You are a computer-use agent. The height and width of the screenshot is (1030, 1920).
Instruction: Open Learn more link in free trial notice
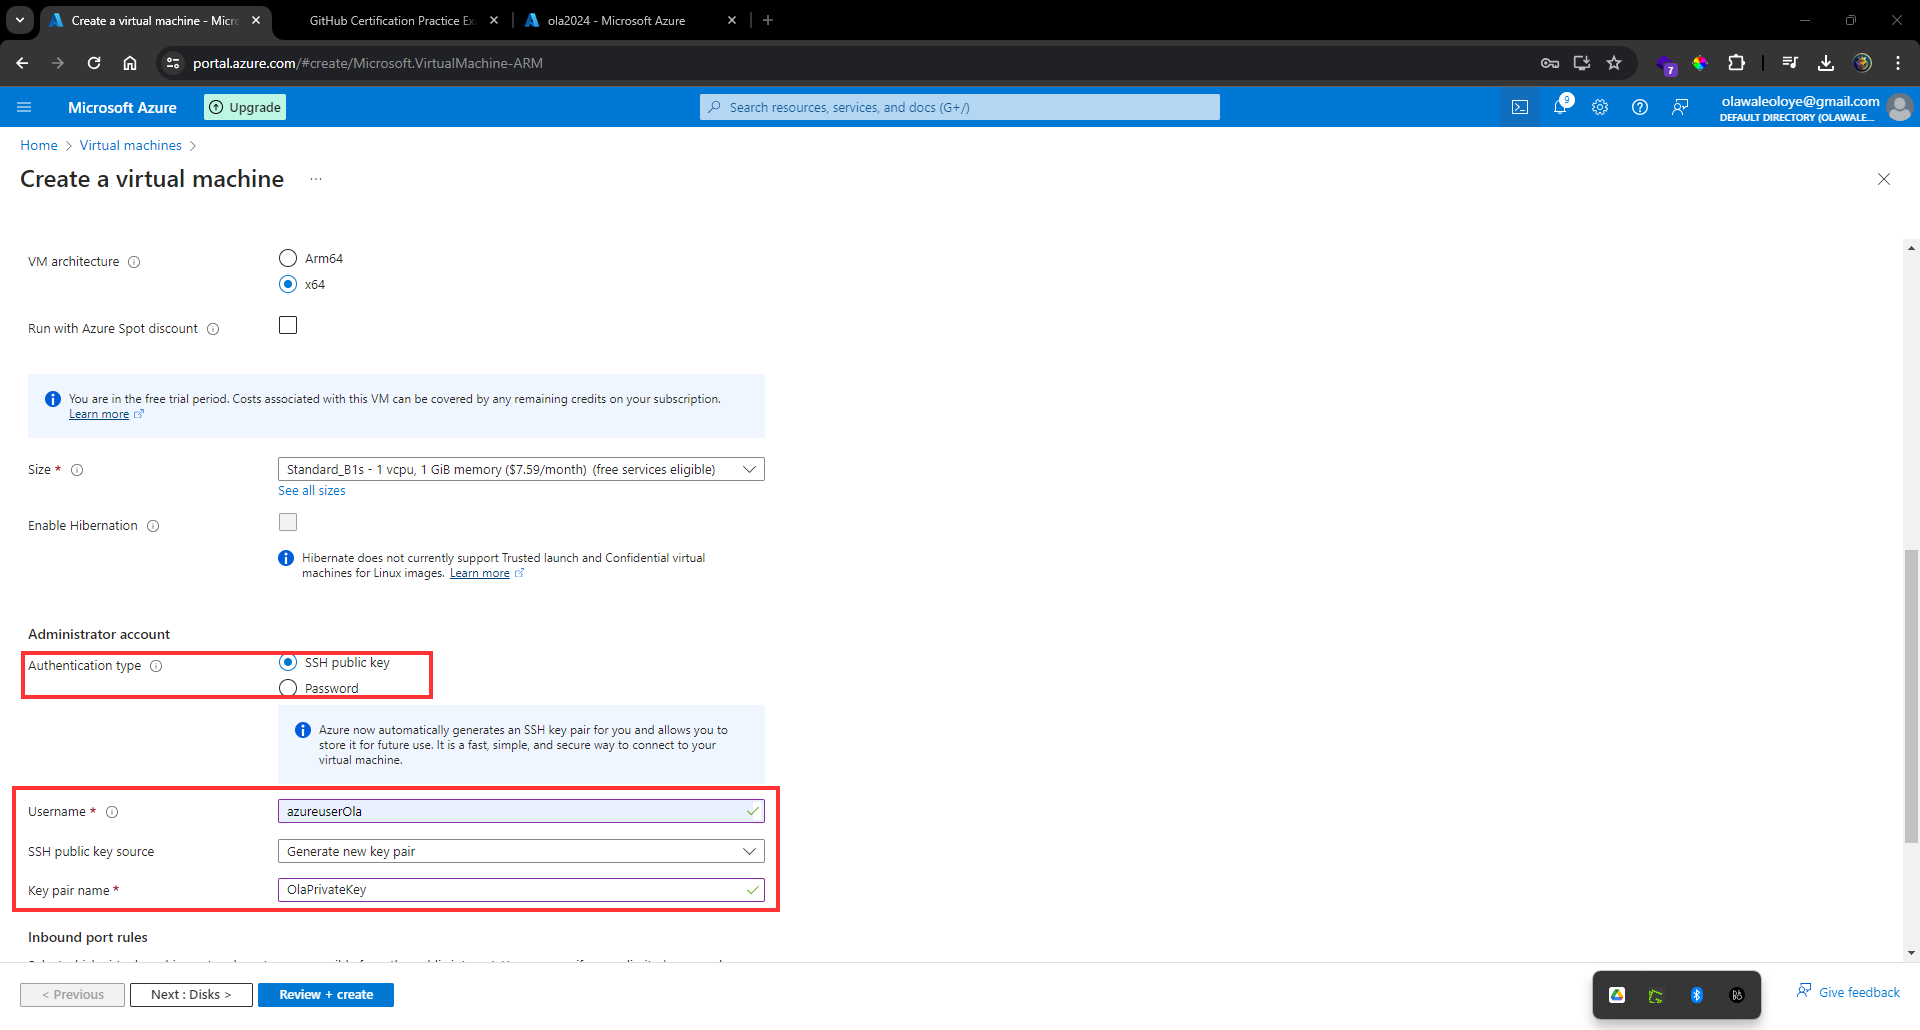(x=99, y=414)
